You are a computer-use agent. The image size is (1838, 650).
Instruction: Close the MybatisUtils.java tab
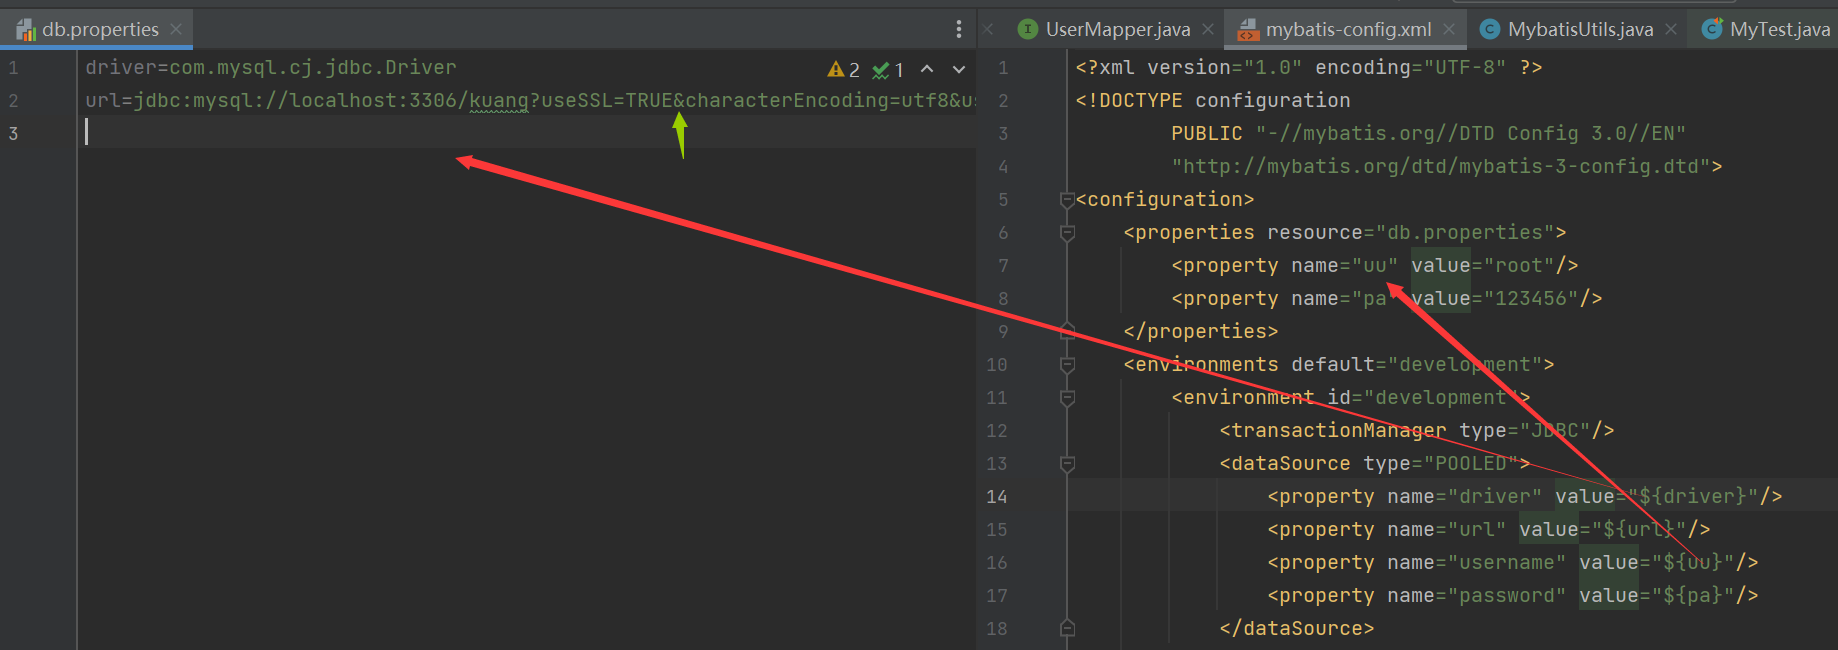click(1671, 30)
